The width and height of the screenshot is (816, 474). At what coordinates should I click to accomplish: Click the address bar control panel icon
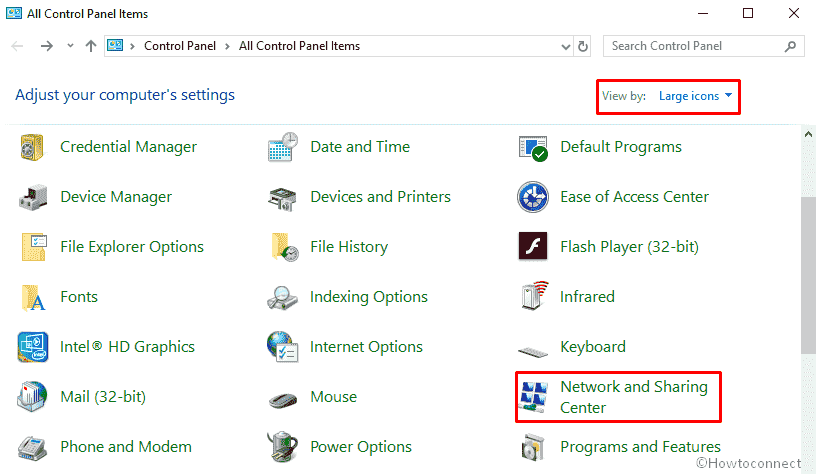click(x=115, y=46)
